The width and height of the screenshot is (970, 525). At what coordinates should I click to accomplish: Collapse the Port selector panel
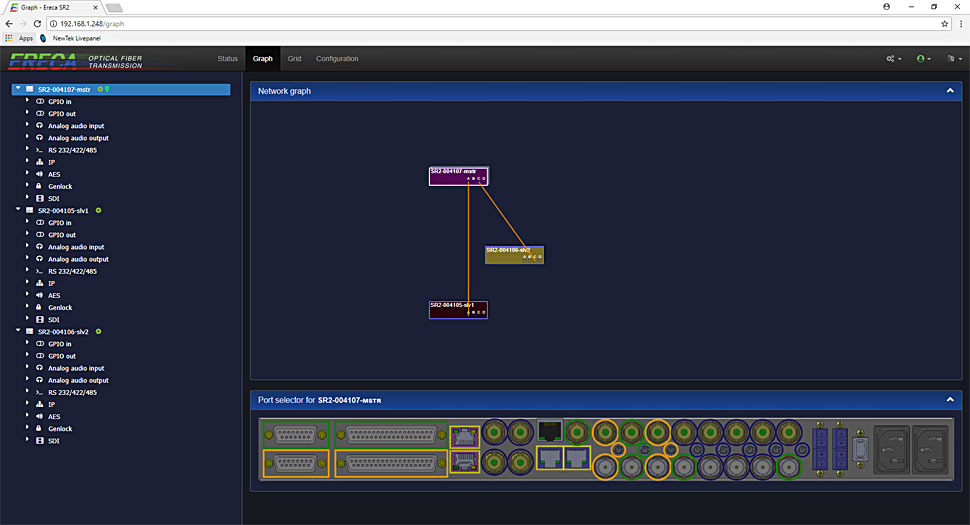tap(949, 400)
